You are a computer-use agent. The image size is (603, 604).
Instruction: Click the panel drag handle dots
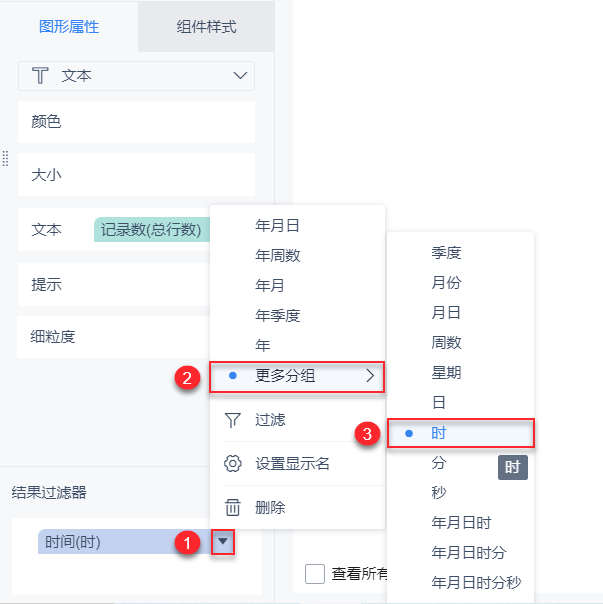coord(6,158)
